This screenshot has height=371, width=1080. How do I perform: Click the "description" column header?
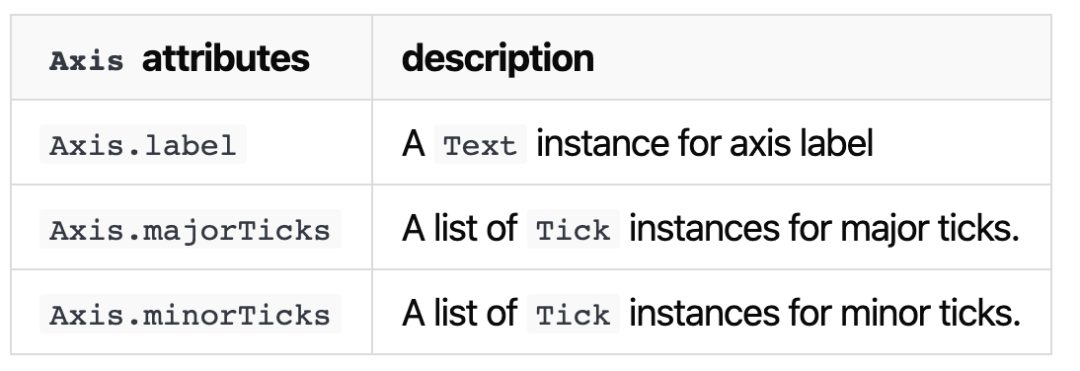(x=497, y=59)
